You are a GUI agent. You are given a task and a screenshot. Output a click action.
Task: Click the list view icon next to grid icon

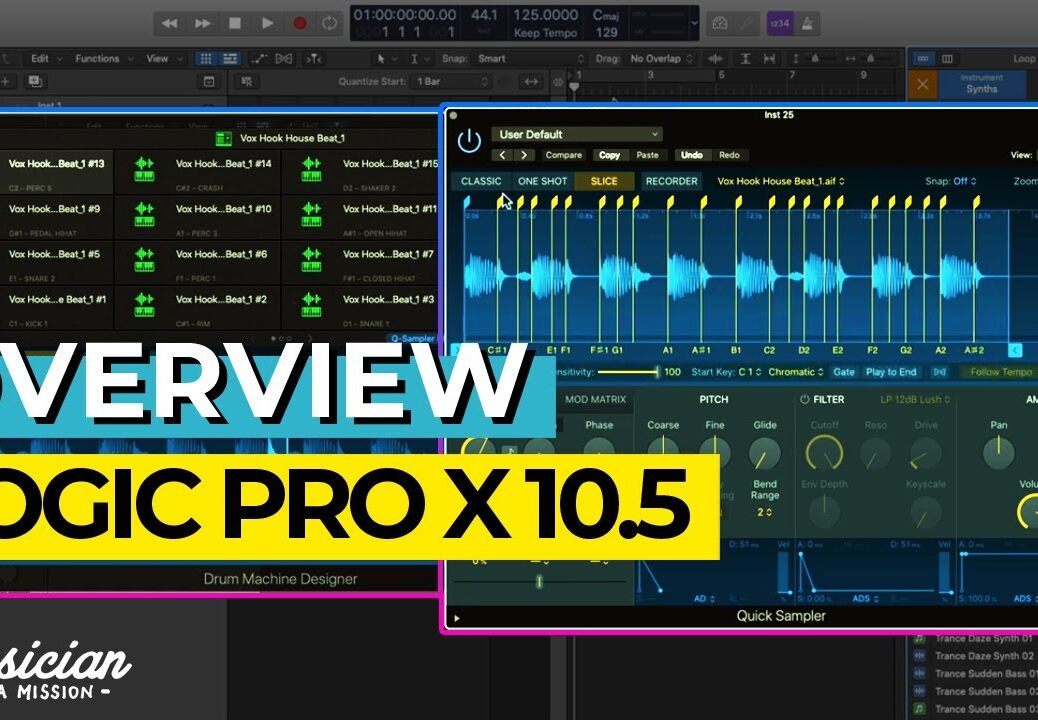230,59
